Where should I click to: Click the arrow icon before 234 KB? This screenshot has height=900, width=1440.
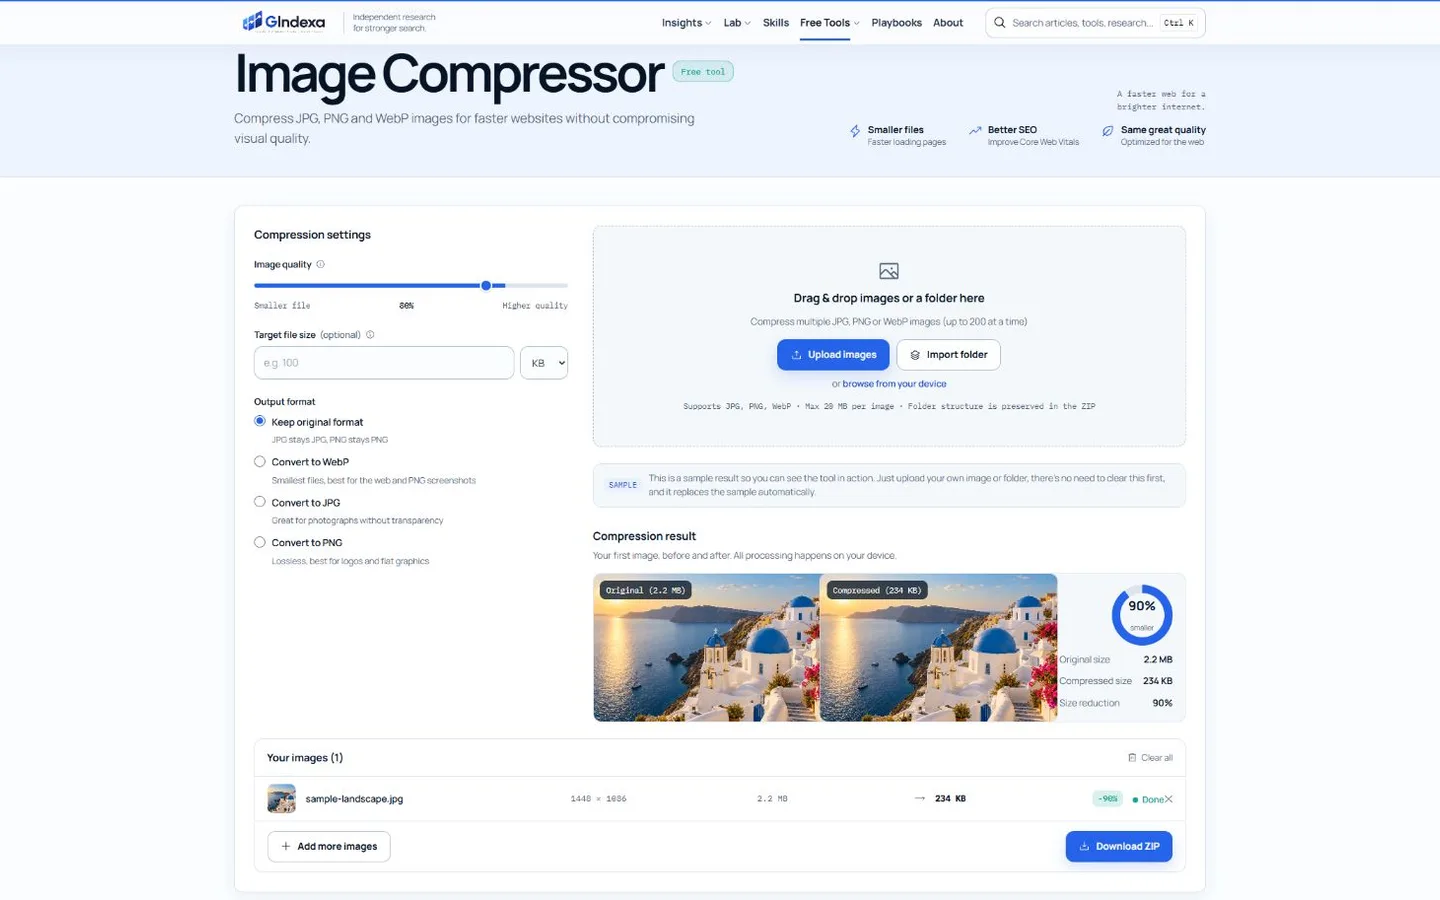(920, 798)
